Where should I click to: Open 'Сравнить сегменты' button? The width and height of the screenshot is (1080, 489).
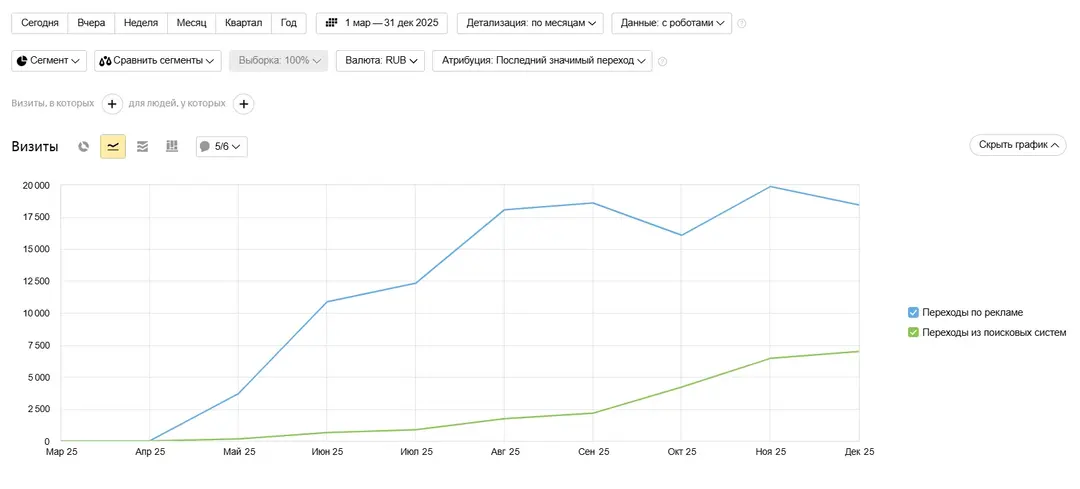click(157, 61)
